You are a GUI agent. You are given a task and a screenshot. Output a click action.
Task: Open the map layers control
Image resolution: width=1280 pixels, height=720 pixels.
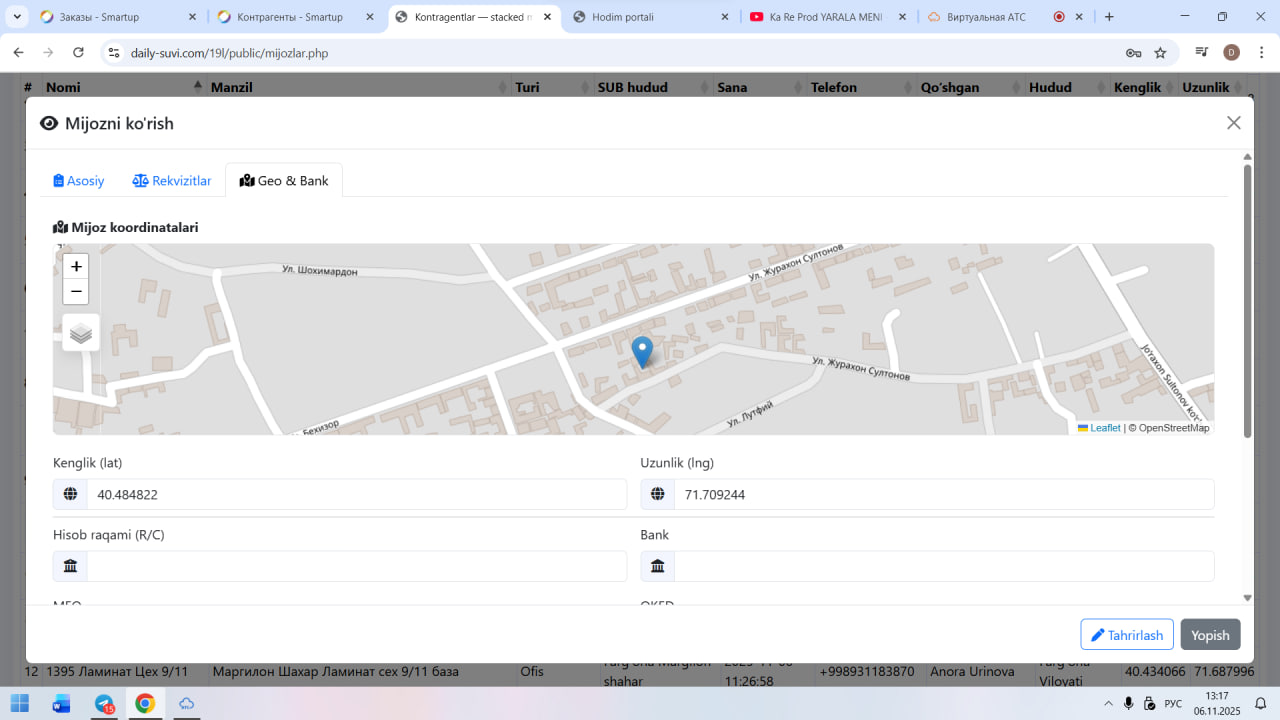[81, 333]
